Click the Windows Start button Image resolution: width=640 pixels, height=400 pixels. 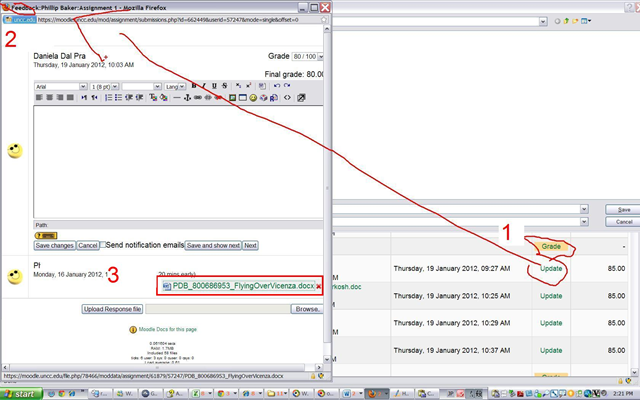pos(22,394)
